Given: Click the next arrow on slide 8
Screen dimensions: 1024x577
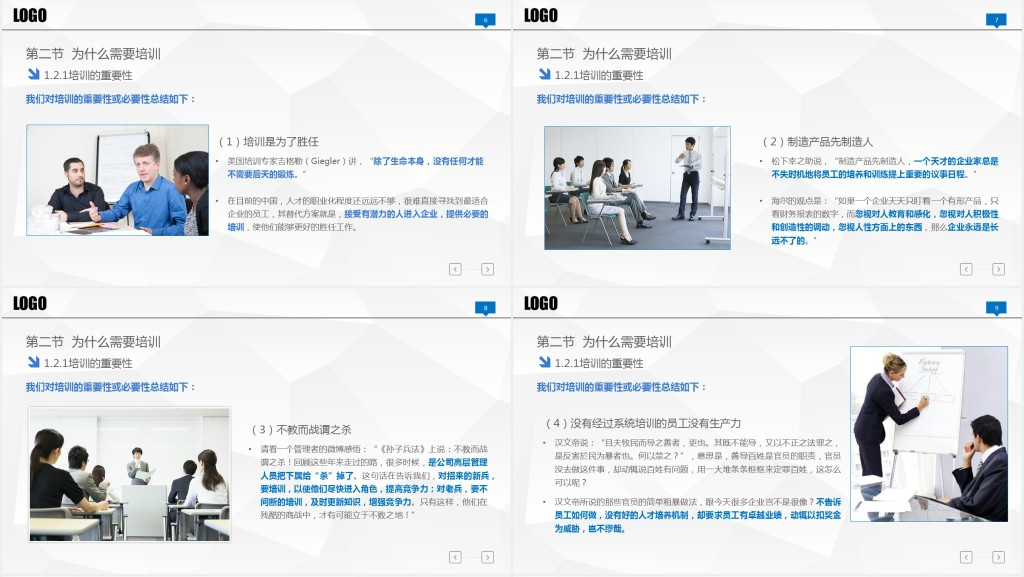Looking at the screenshot, I should point(487,557).
